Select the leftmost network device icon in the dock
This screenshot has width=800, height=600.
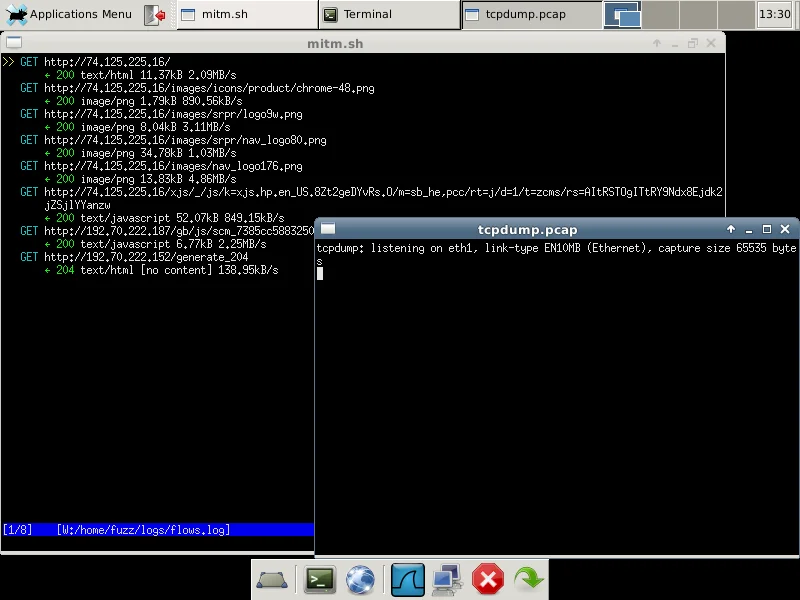pyautogui.click(x=272, y=579)
